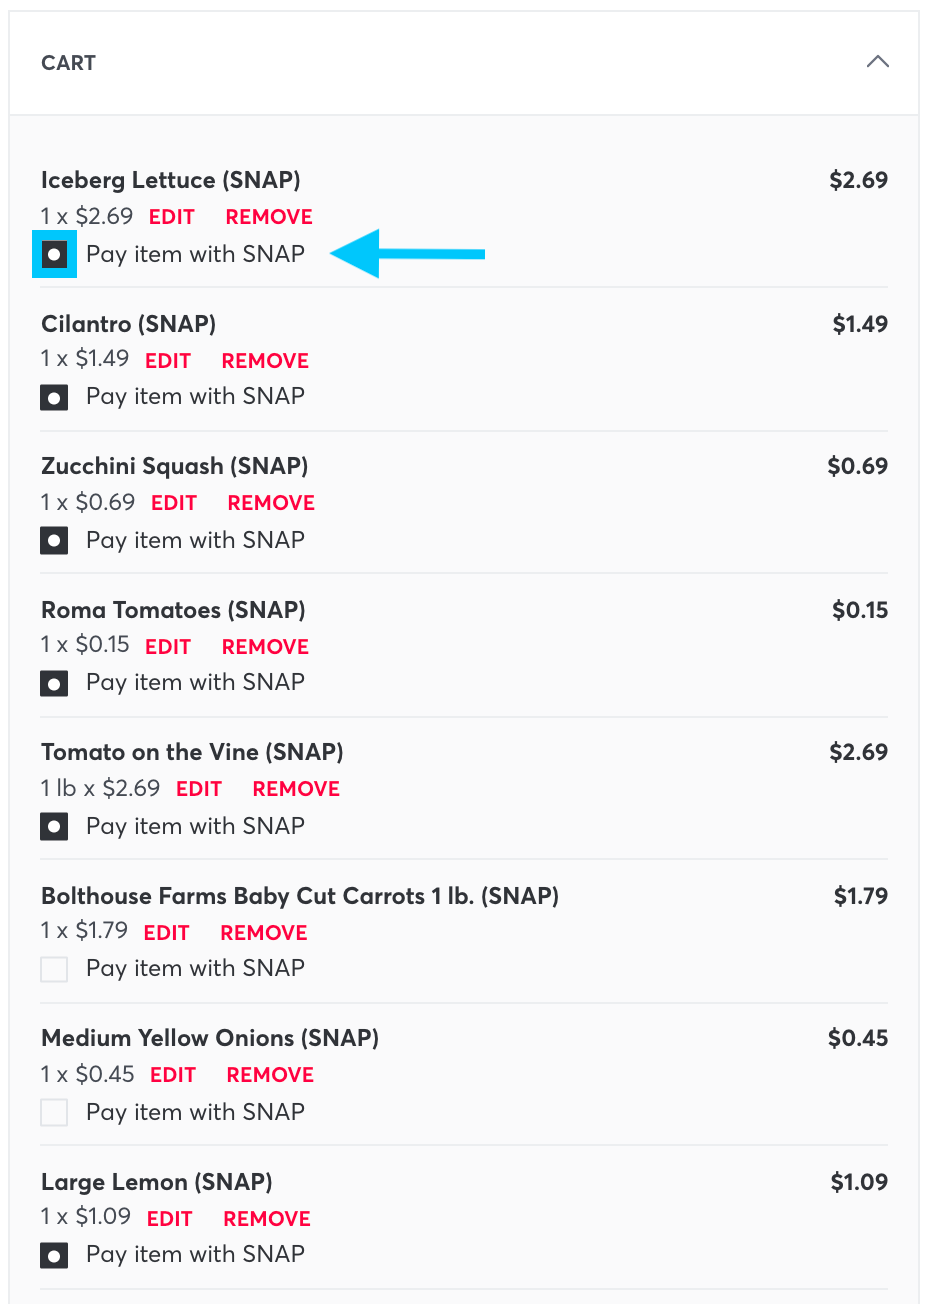Image resolution: width=930 pixels, height=1304 pixels.
Task: Collapse the Cart section chevron
Action: (877, 62)
